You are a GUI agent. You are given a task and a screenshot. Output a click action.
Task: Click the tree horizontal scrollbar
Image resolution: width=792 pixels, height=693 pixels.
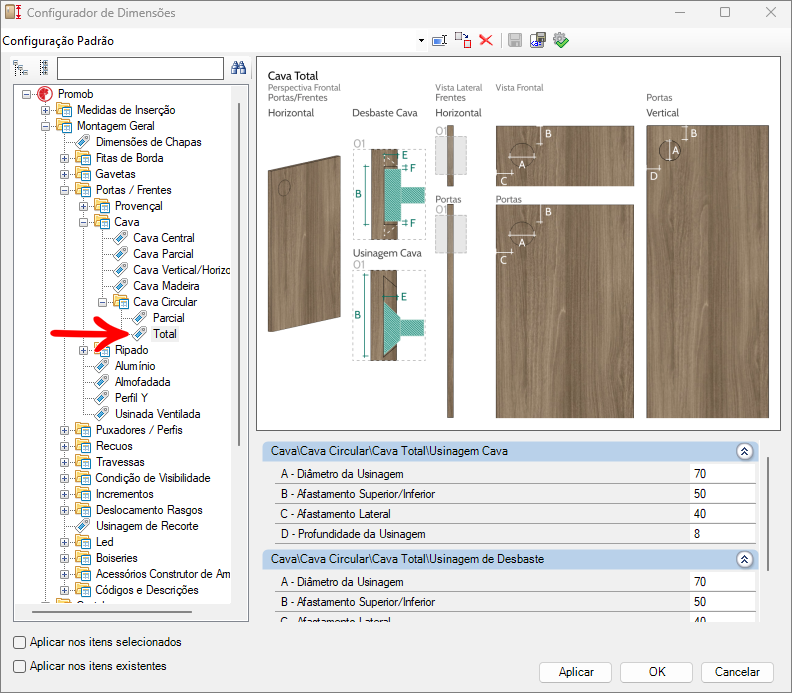(112, 612)
